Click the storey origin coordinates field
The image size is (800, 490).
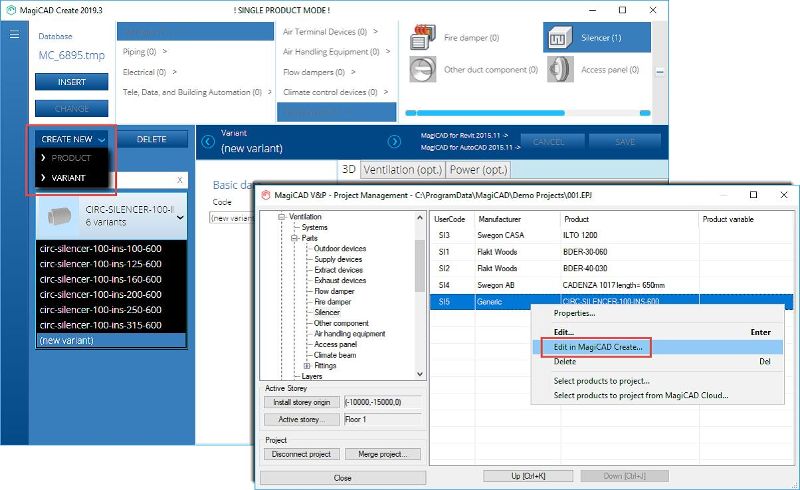[383, 402]
